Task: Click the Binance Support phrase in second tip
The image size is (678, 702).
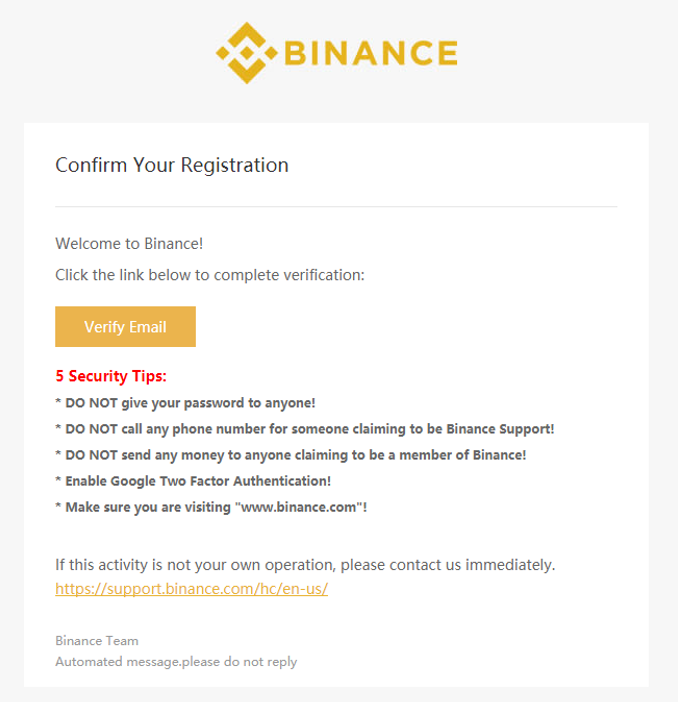Action: click(x=500, y=429)
